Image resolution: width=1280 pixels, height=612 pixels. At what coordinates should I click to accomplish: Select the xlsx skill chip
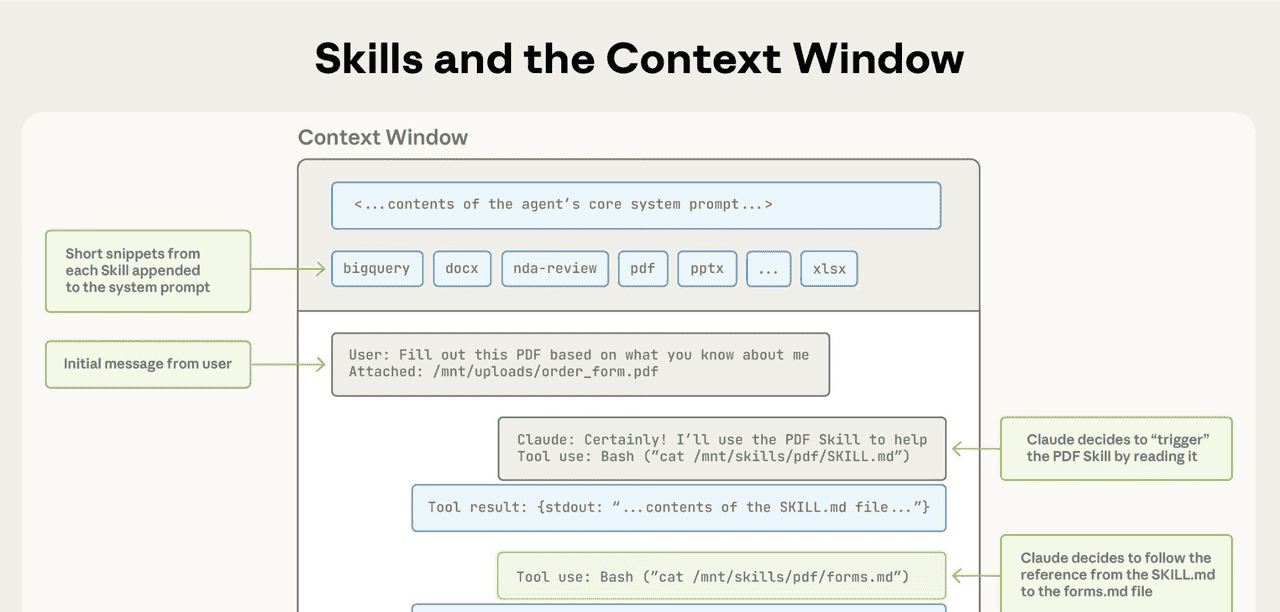[x=829, y=269]
